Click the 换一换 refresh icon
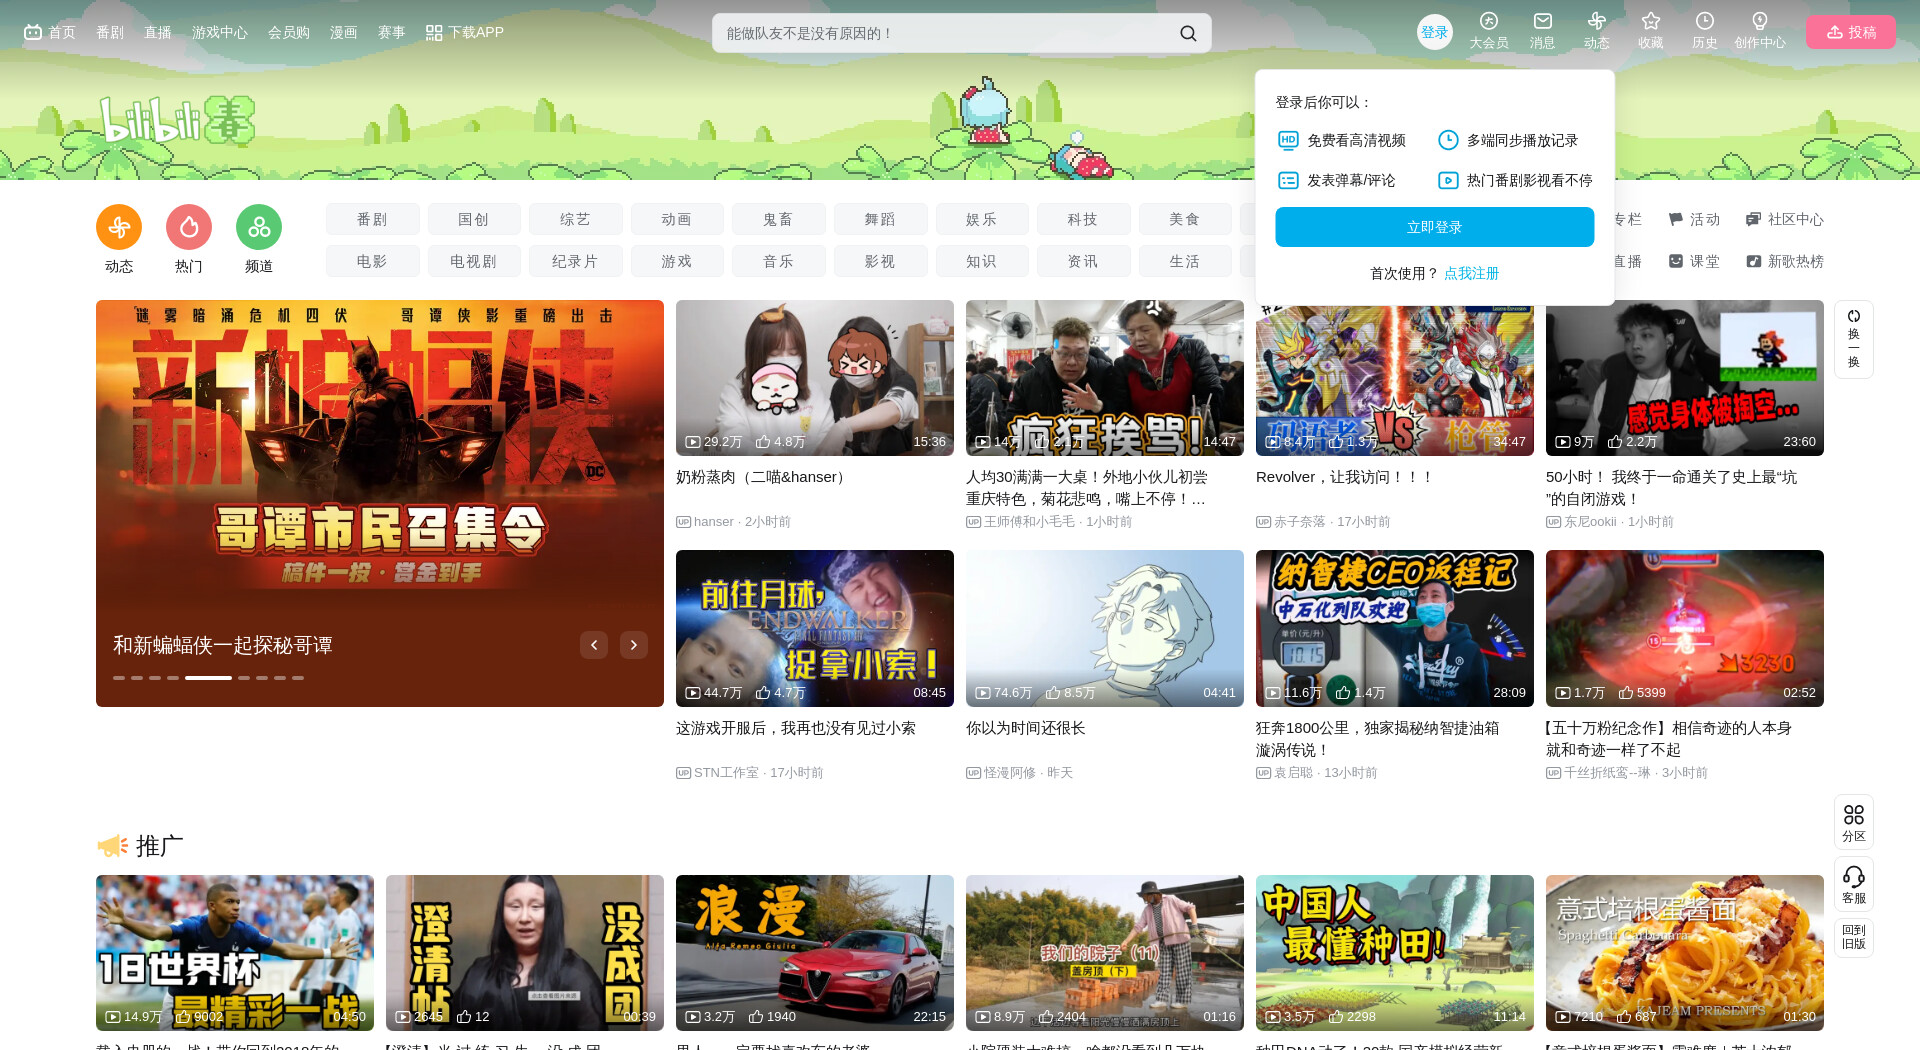The image size is (1920, 1050). (1853, 339)
